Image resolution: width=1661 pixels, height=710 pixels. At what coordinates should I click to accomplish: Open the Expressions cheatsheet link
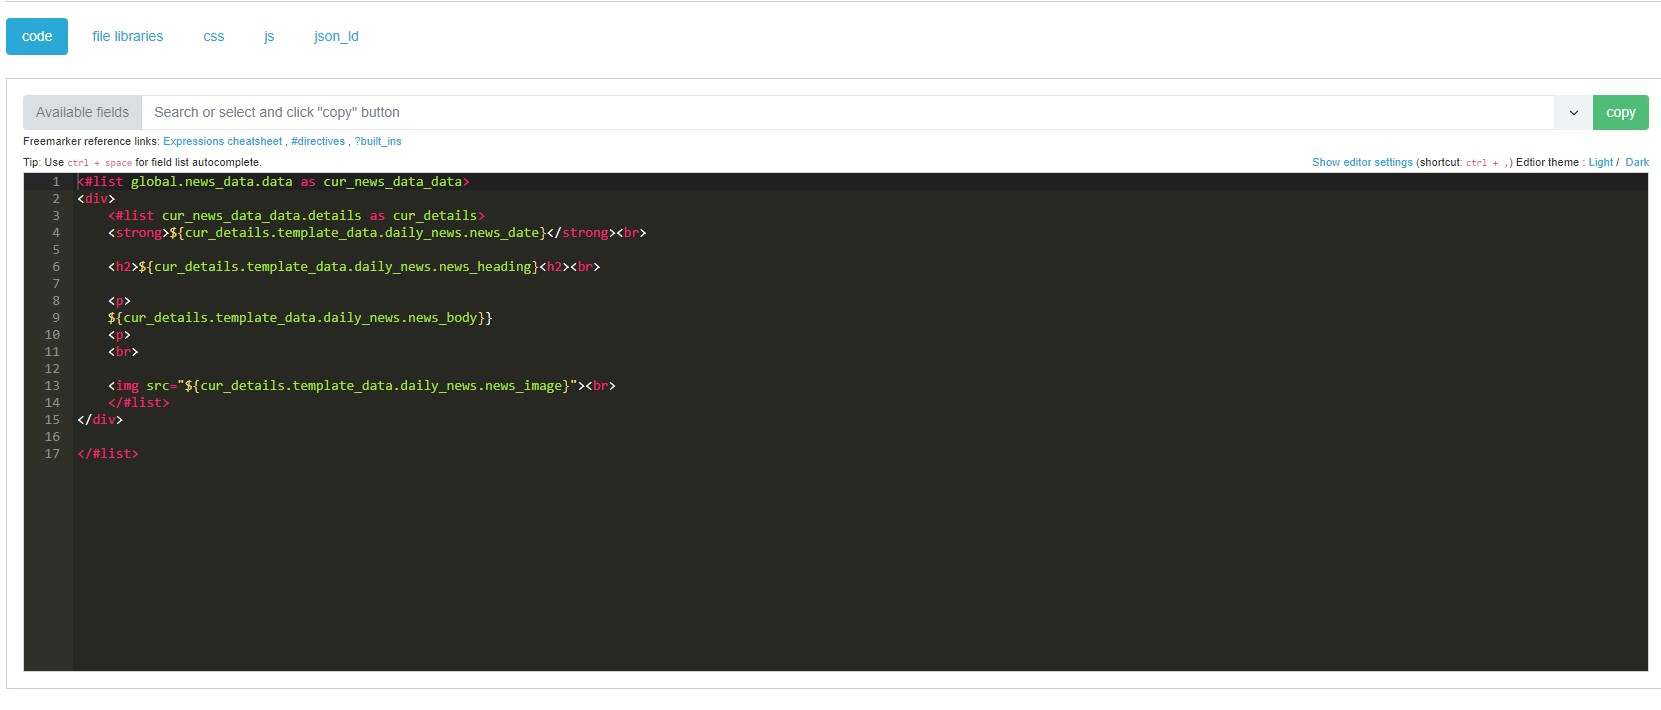pos(222,141)
